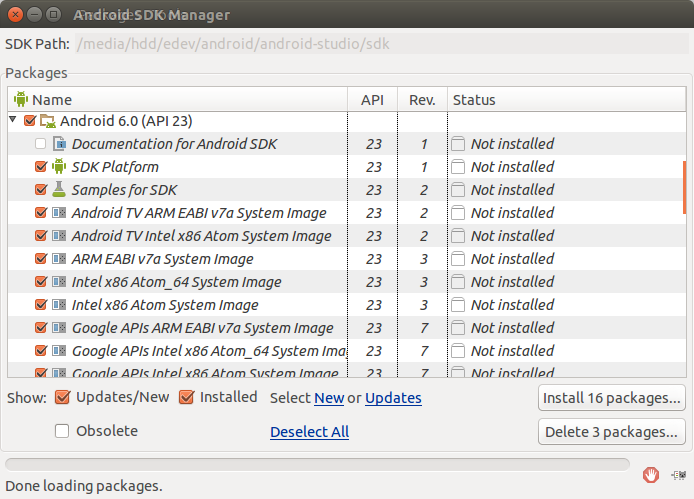Select New packages link
This screenshot has width=694, height=499.
click(329, 398)
